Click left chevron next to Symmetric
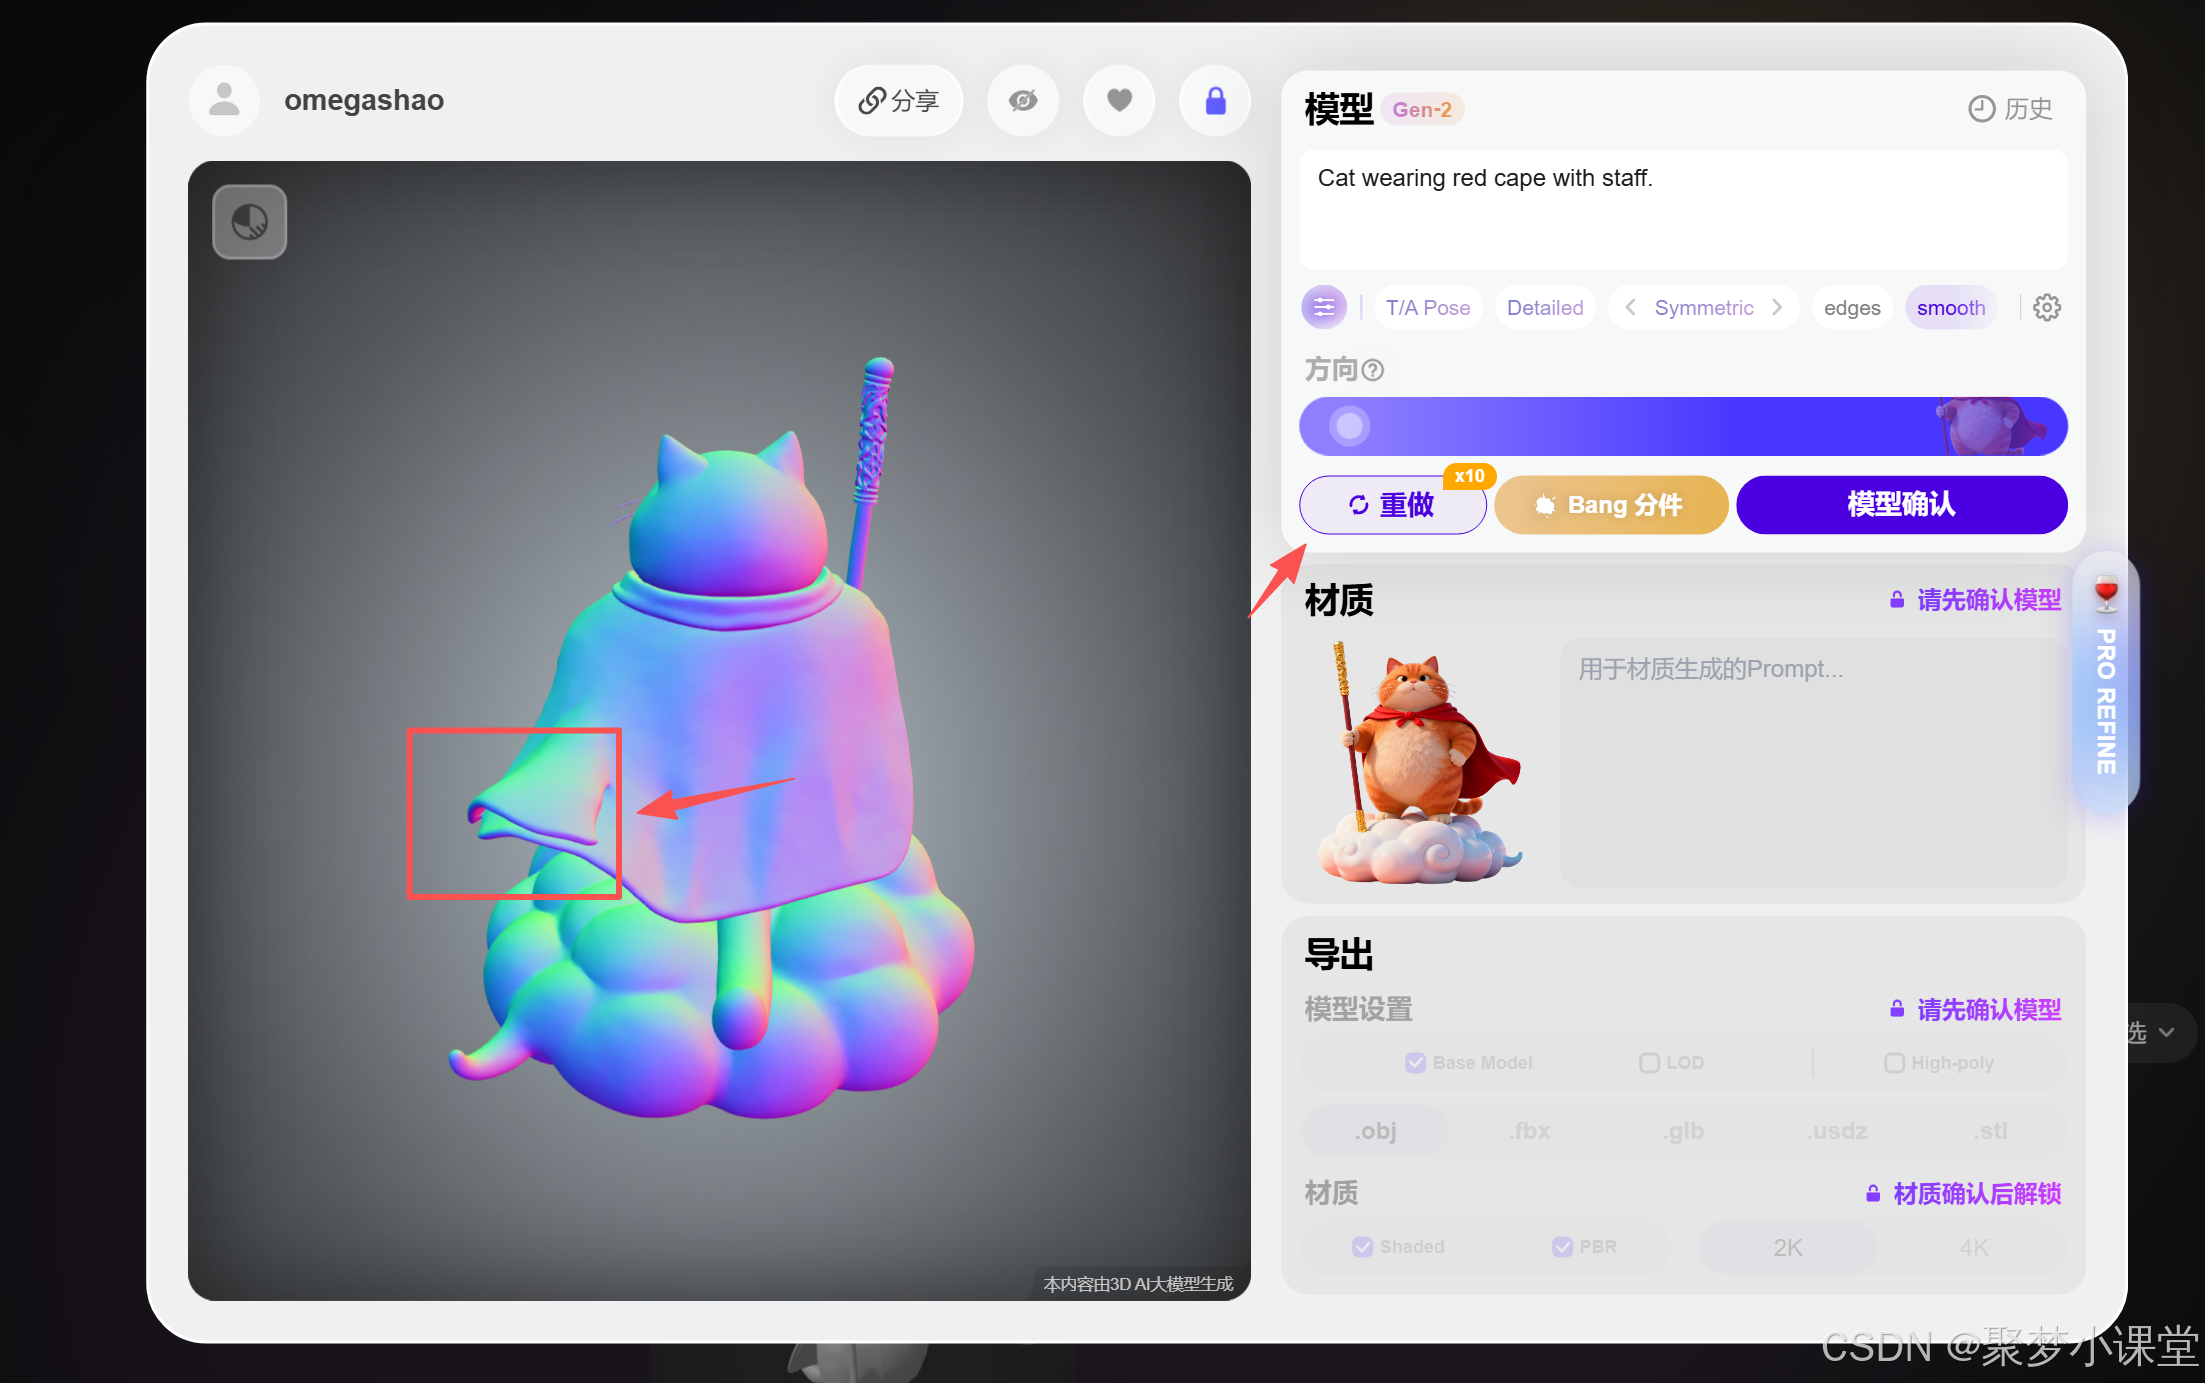The width and height of the screenshot is (2205, 1383). click(x=1630, y=307)
